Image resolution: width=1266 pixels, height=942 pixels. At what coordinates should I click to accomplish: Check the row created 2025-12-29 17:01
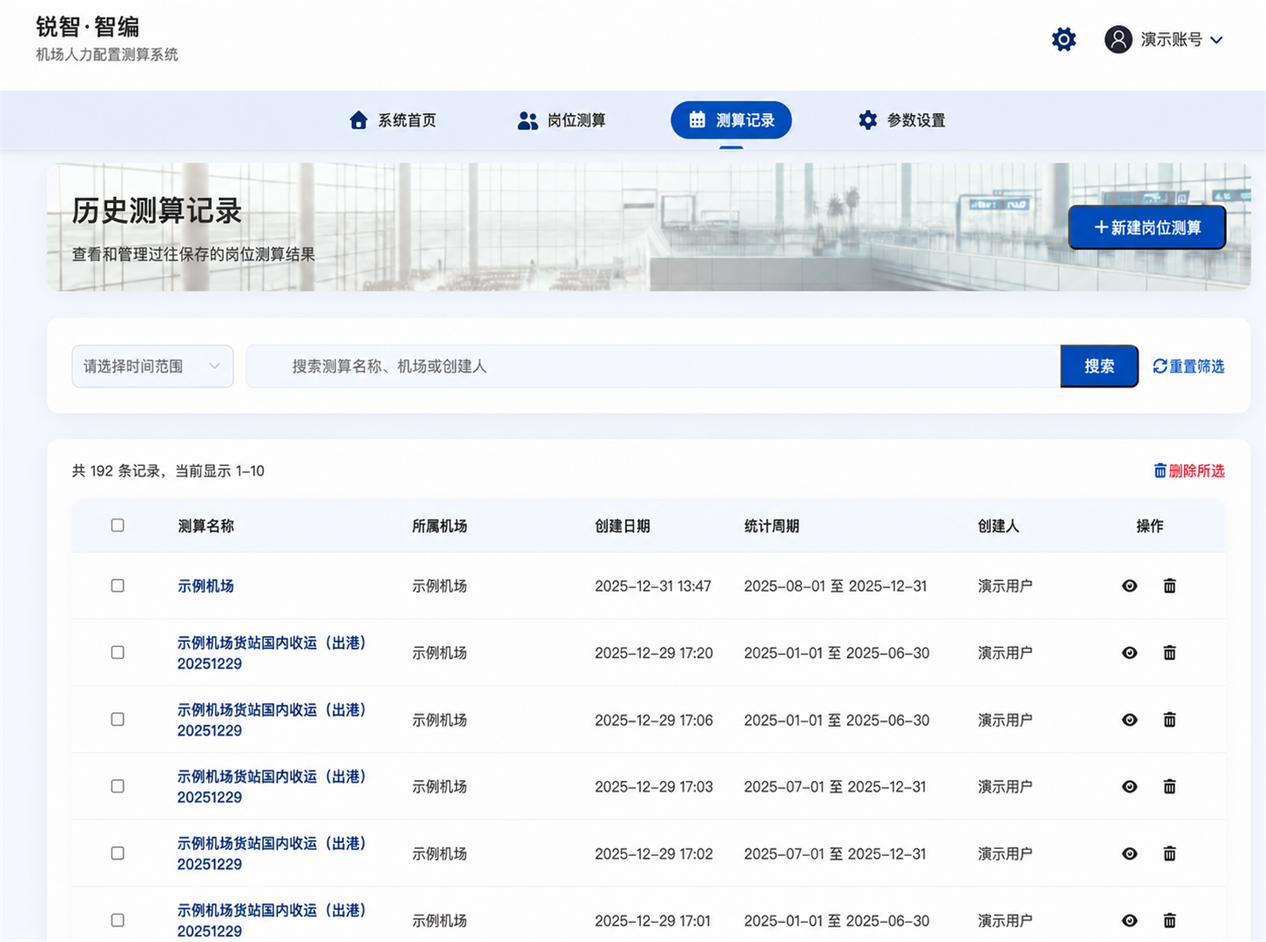117,920
